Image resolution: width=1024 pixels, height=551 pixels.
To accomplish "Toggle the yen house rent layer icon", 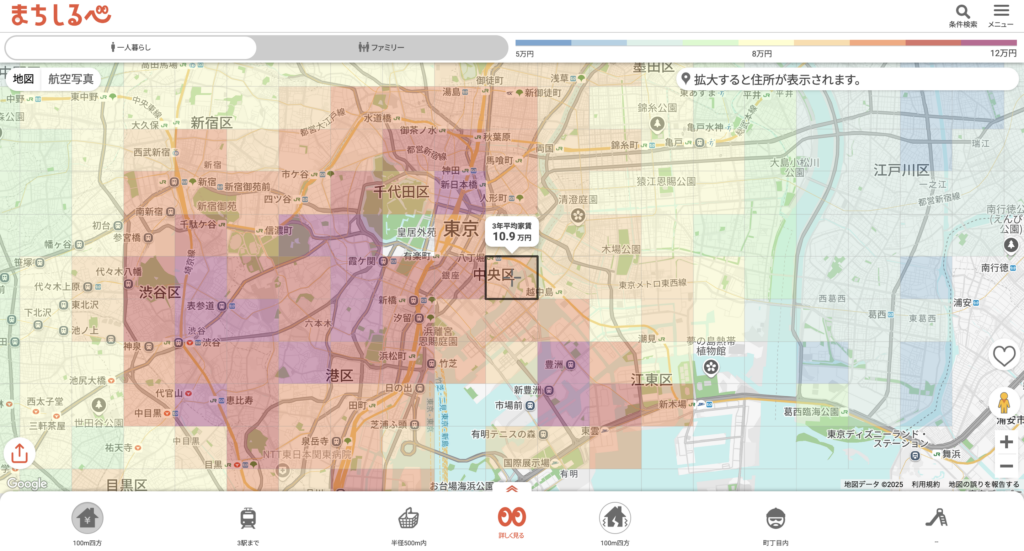I will click(x=87, y=518).
